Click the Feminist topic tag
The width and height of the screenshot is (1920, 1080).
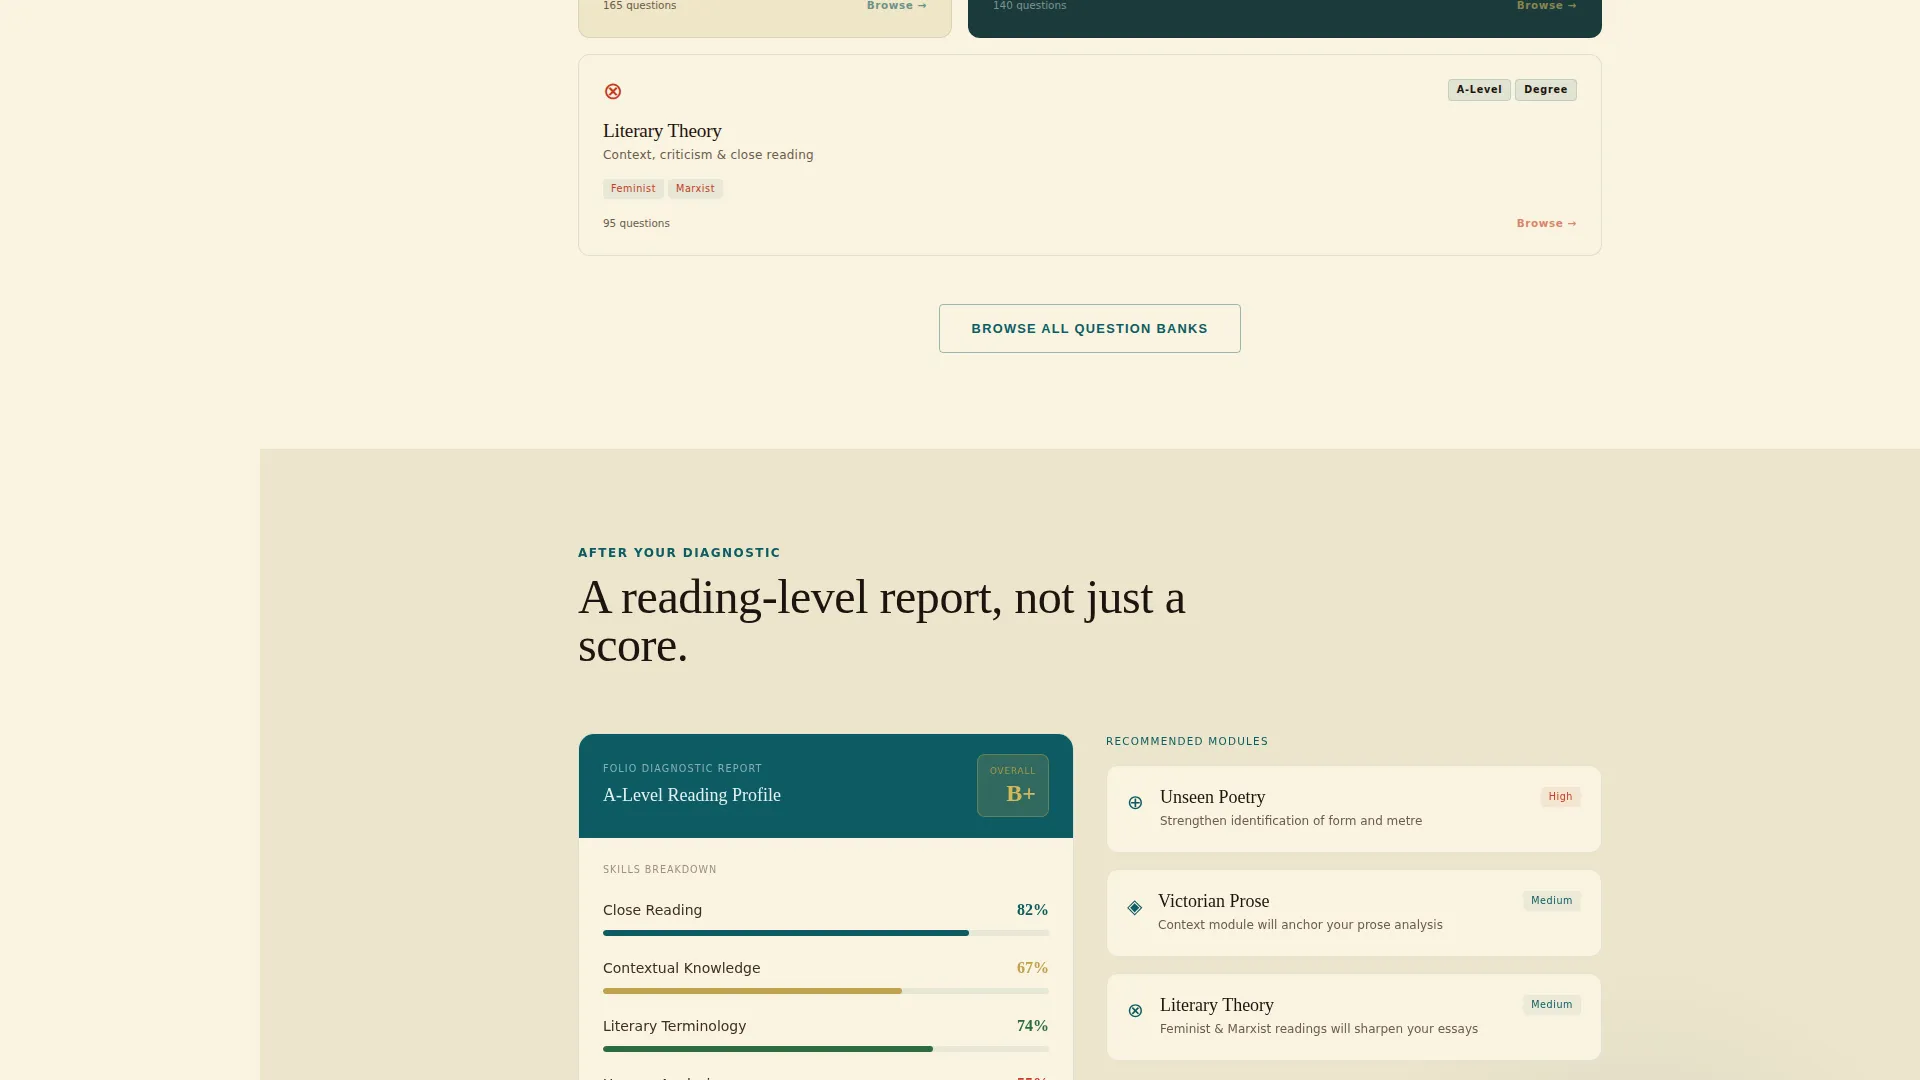coord(633,189)
